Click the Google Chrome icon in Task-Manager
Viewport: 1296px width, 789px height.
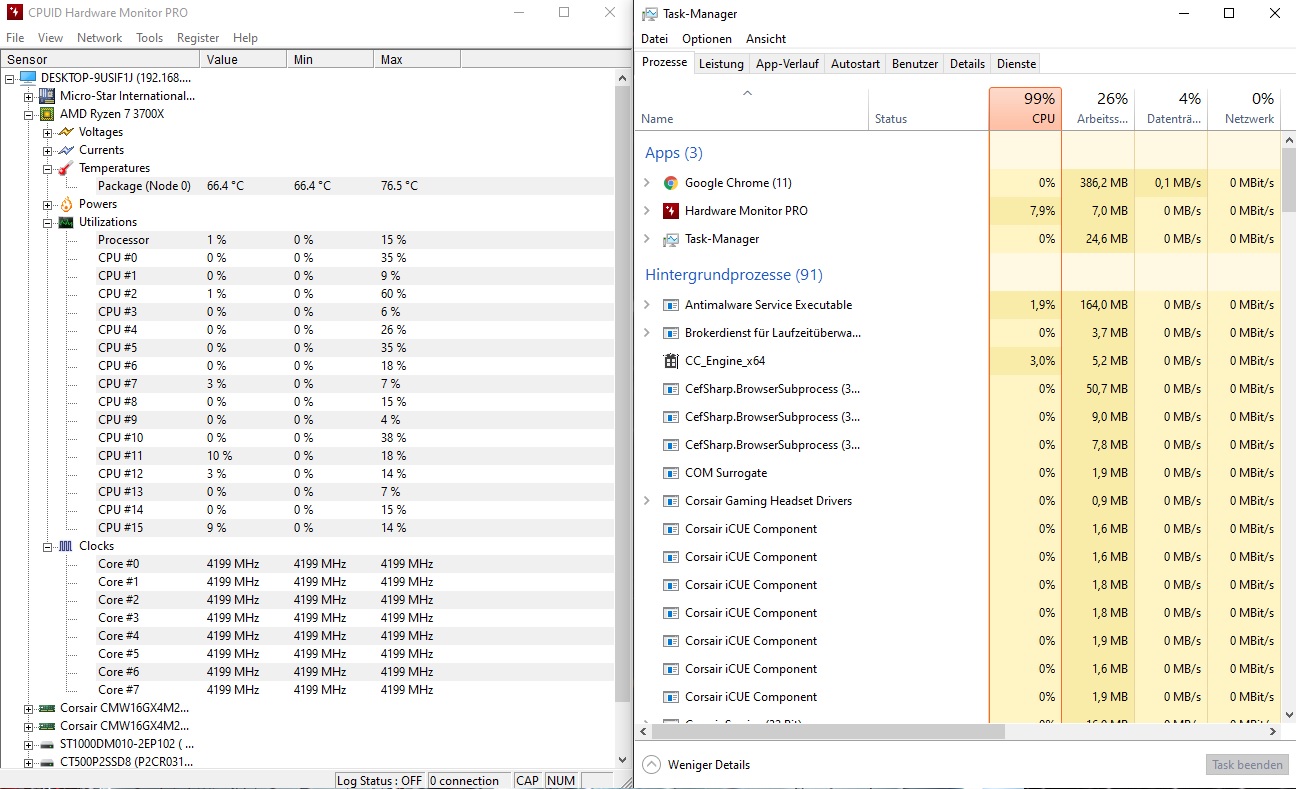671,183
